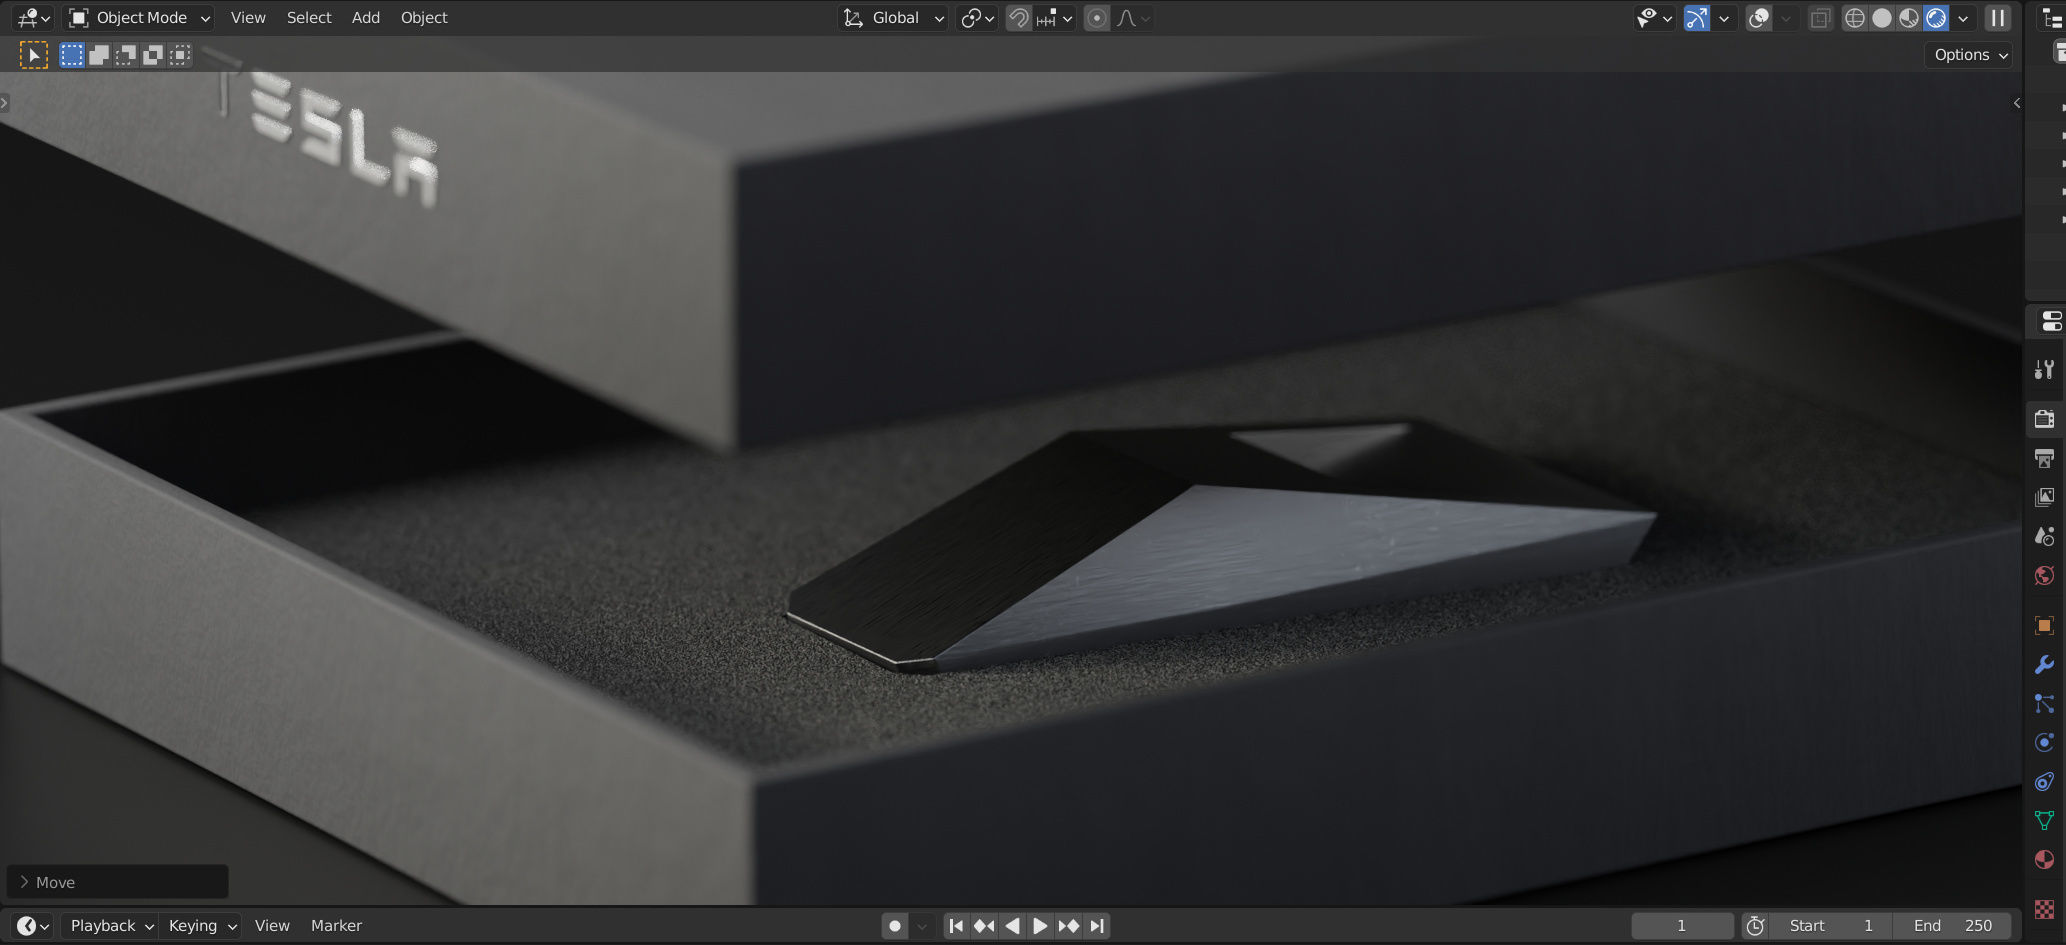2066x945 pixels.
Task: Switch to Solid viewport shading
Action: (1882, 18)
